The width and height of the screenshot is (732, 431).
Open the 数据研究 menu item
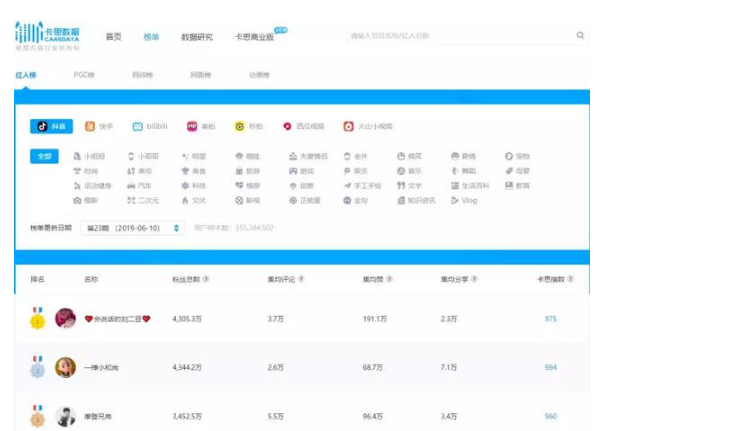pos(197,36)
